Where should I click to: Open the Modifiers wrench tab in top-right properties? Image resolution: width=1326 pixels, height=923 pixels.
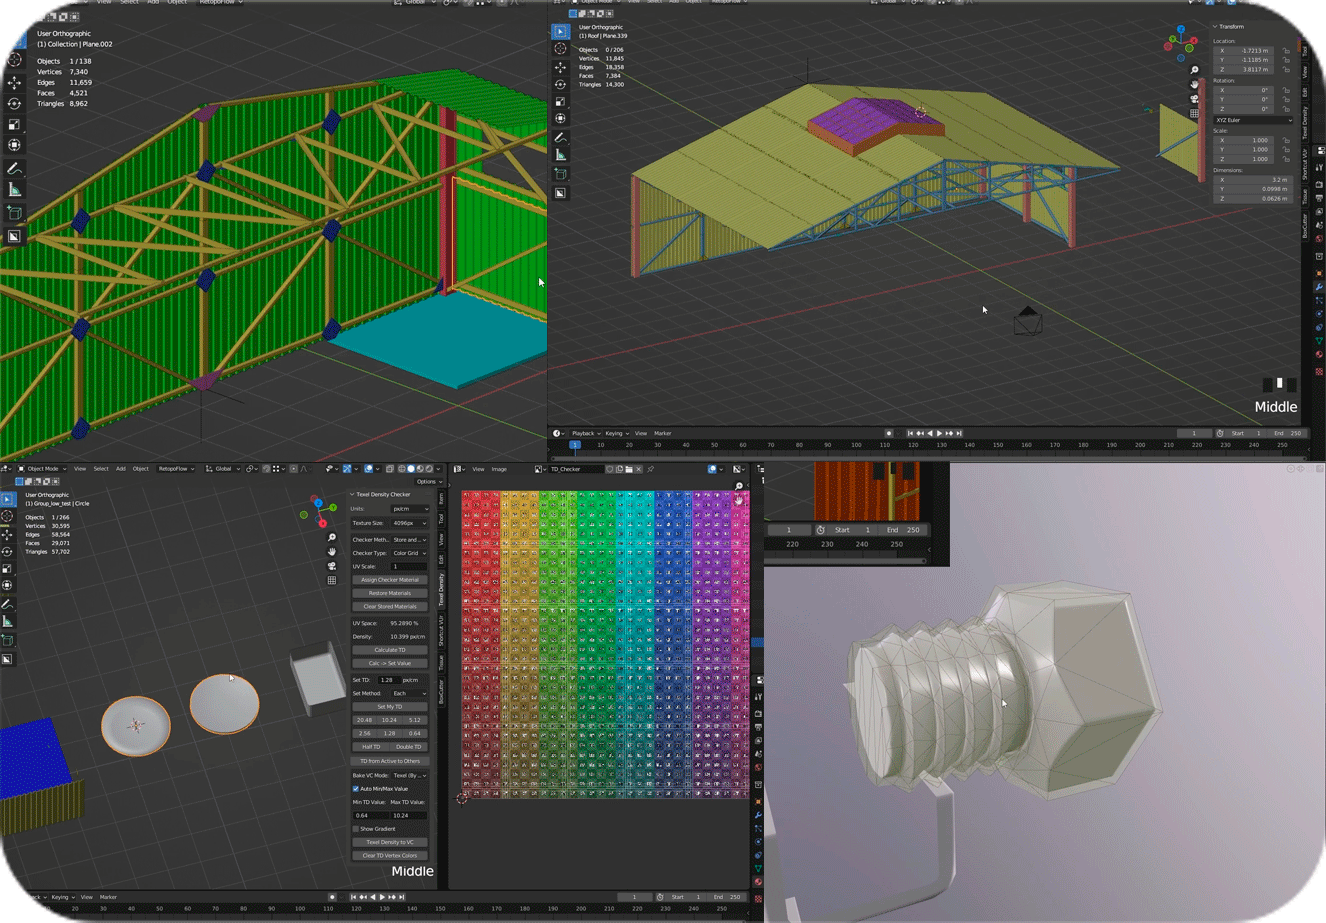pyautogui.click(x=1319, y=287)
